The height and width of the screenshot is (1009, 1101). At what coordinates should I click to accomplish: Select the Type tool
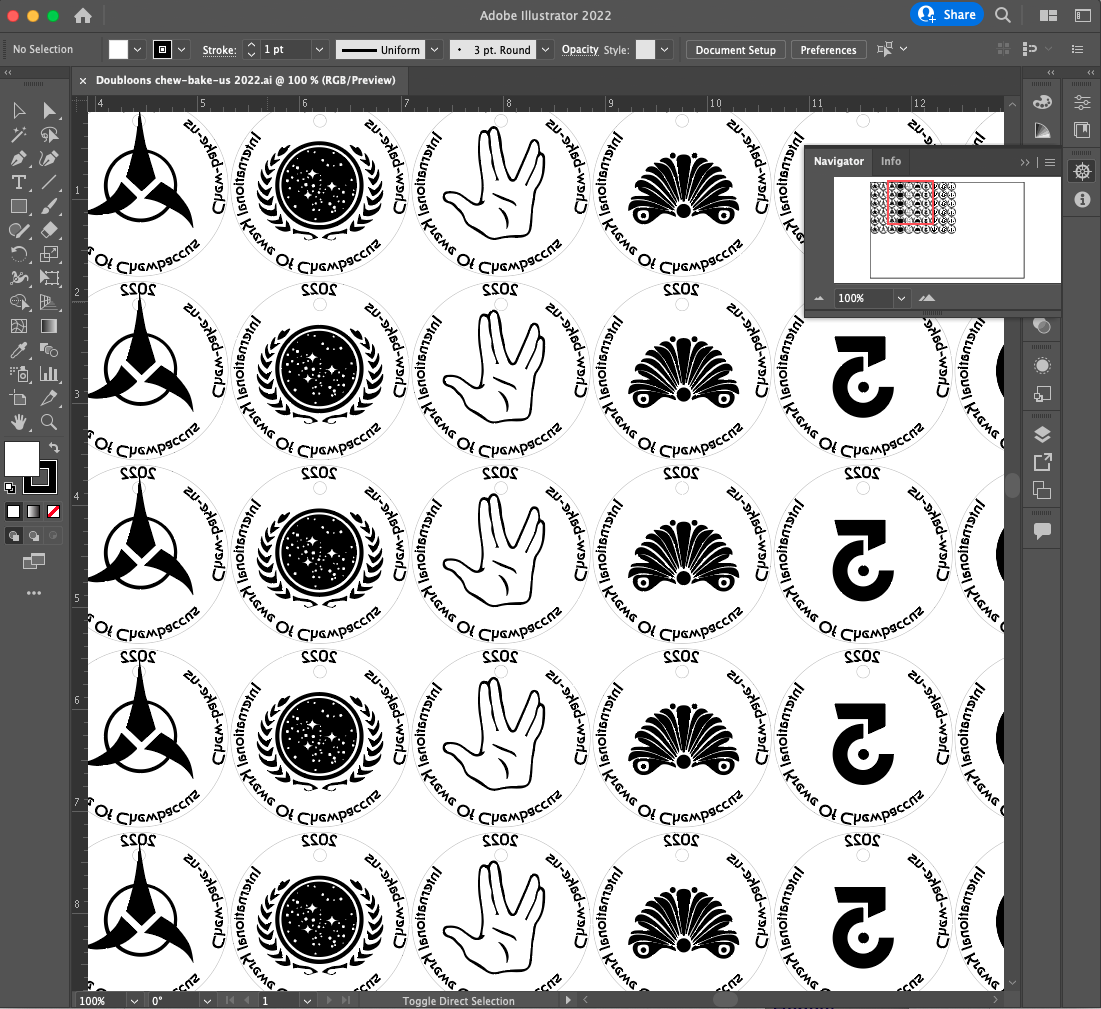[x=18, y=182]
